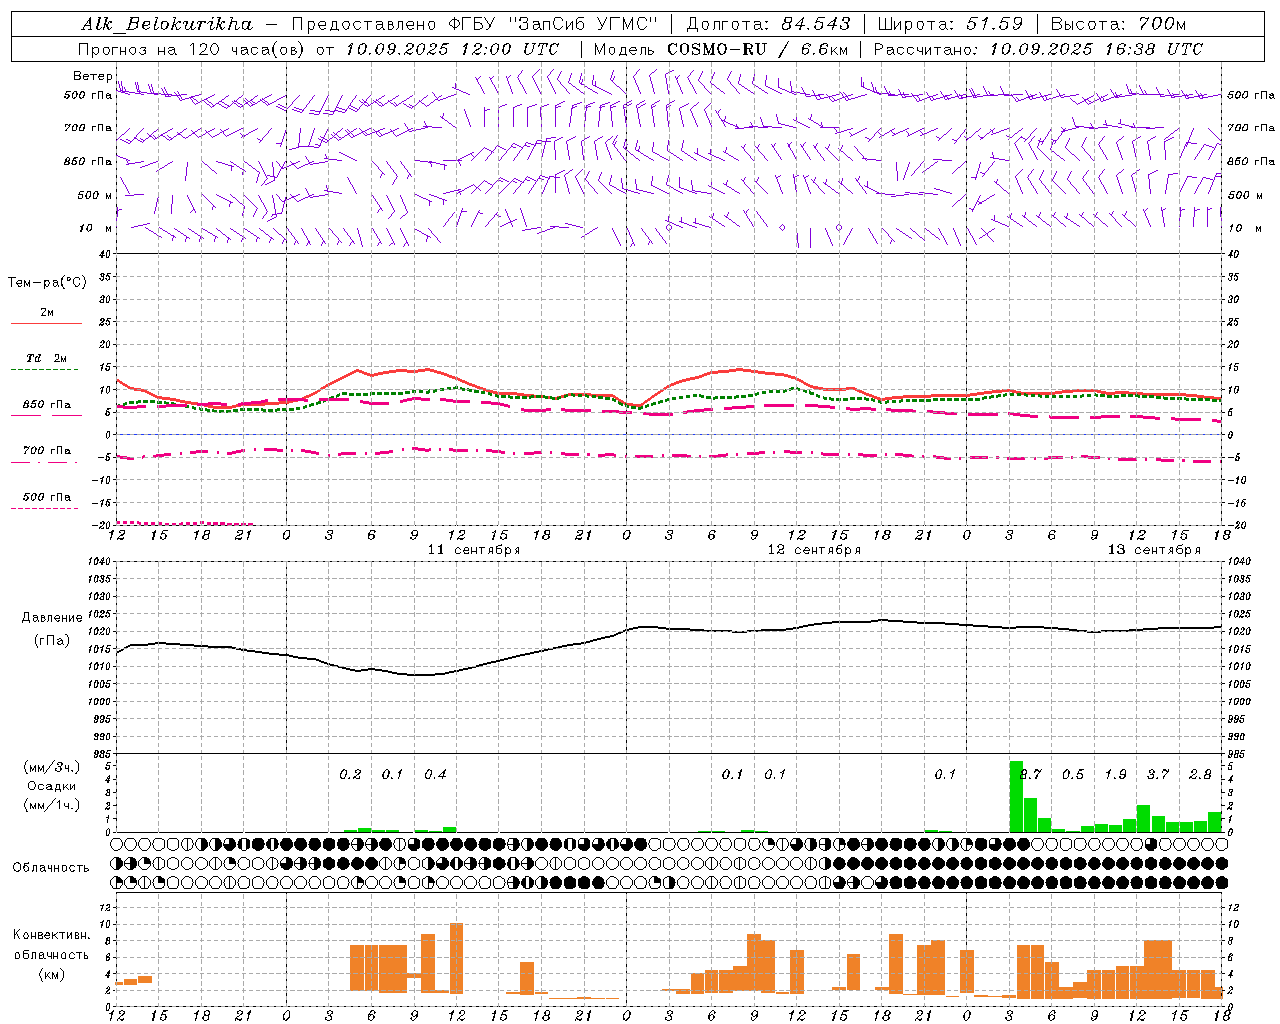Click the precipitation value 1.9
The image size is (1280, 1024).
click(1115, 775)
